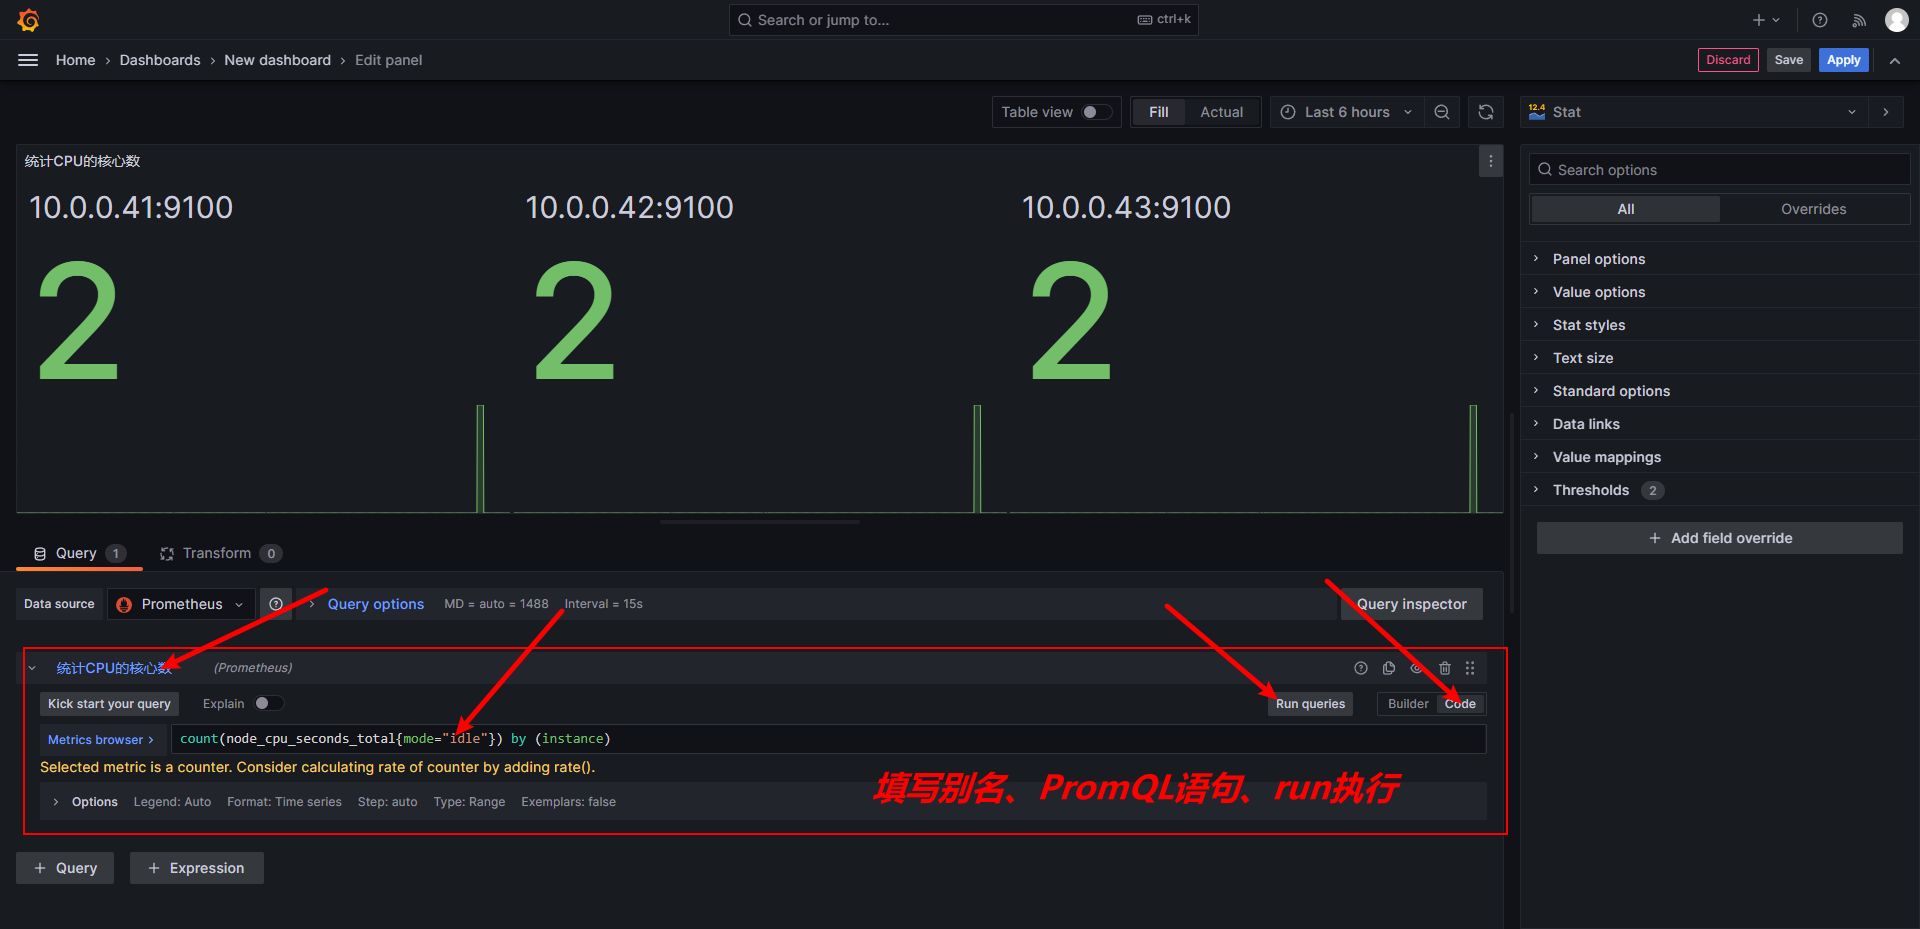This screenshot has width=1920, height=929.
Task: Expand Thresholds section
Action: pyautogui.click(x=1591, y=490)
